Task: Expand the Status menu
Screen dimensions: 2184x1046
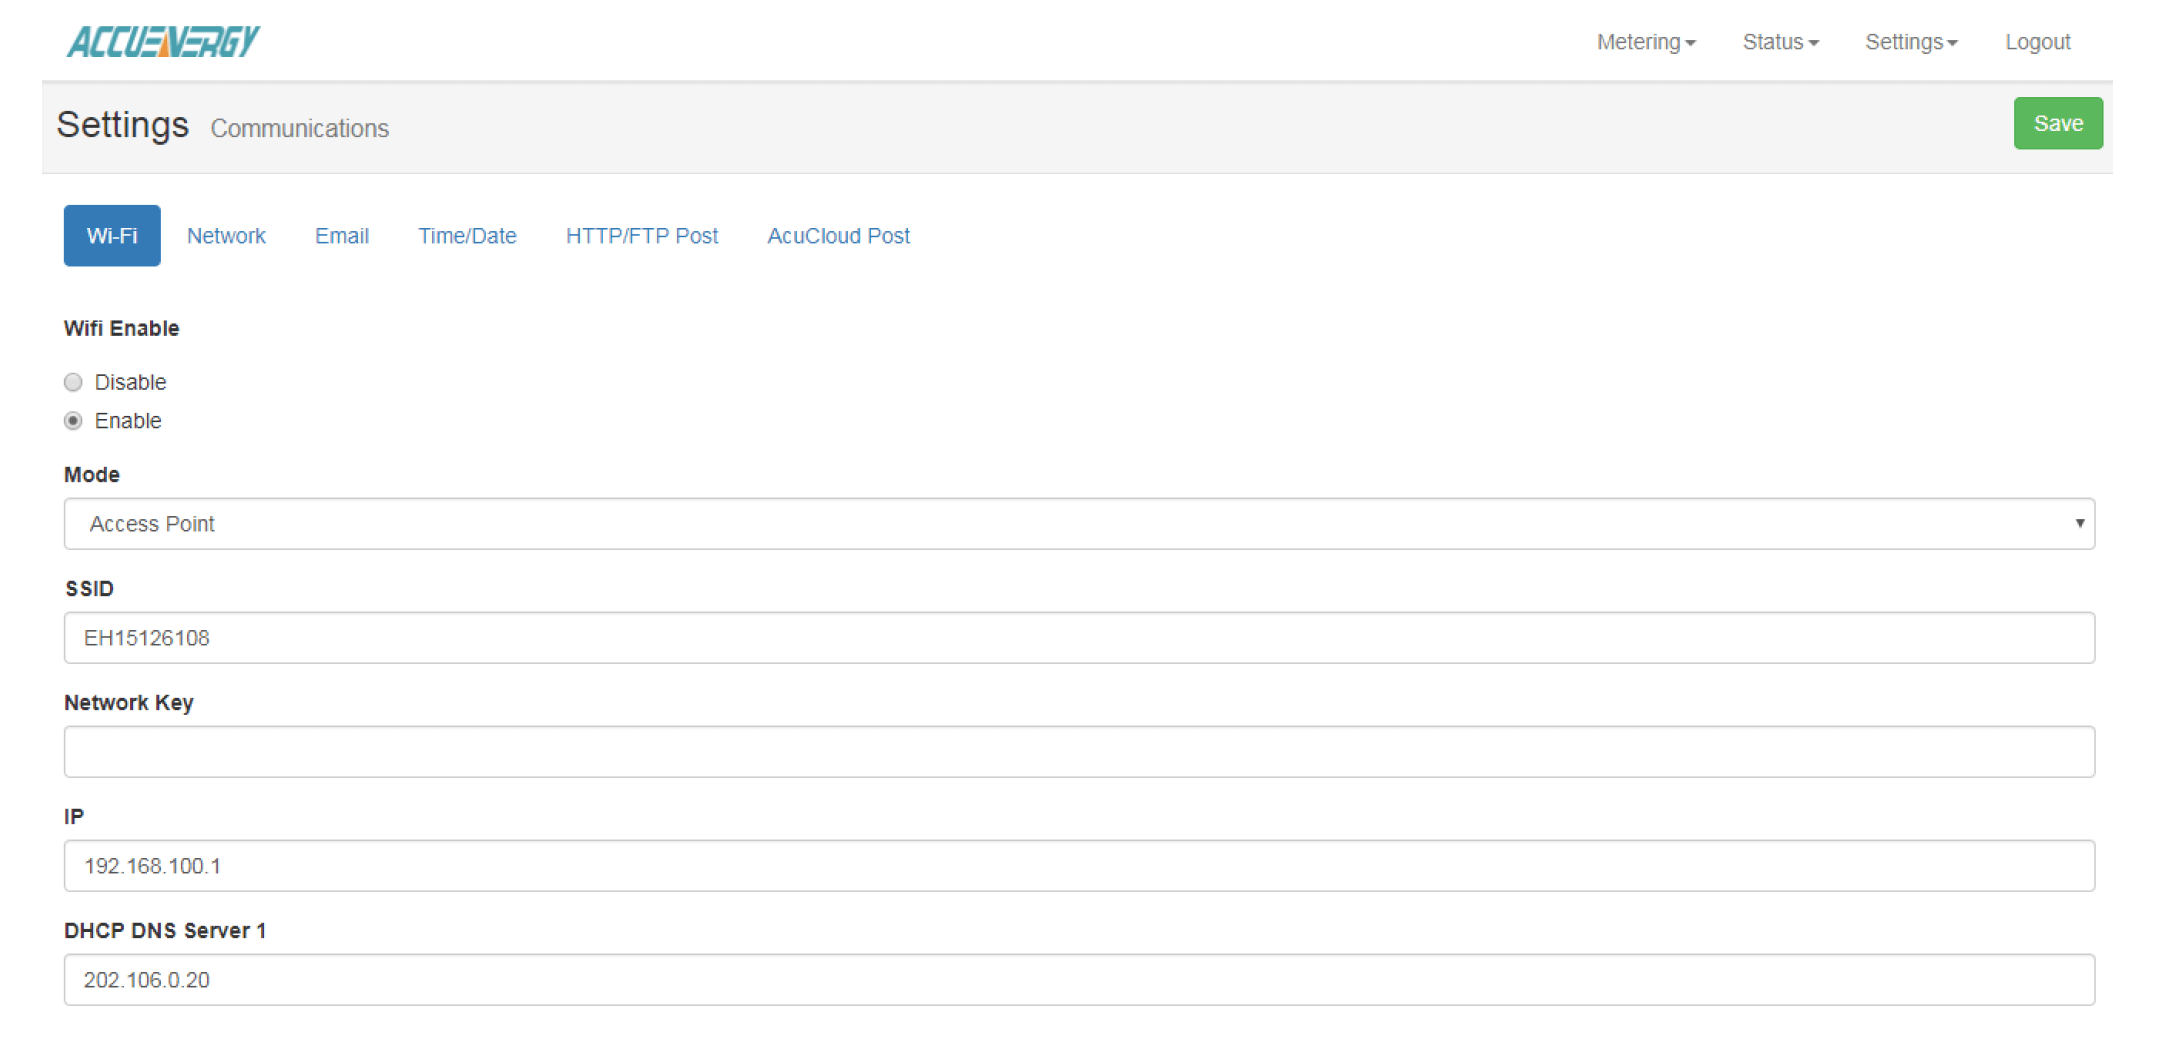Action: tap(1779, 42)
